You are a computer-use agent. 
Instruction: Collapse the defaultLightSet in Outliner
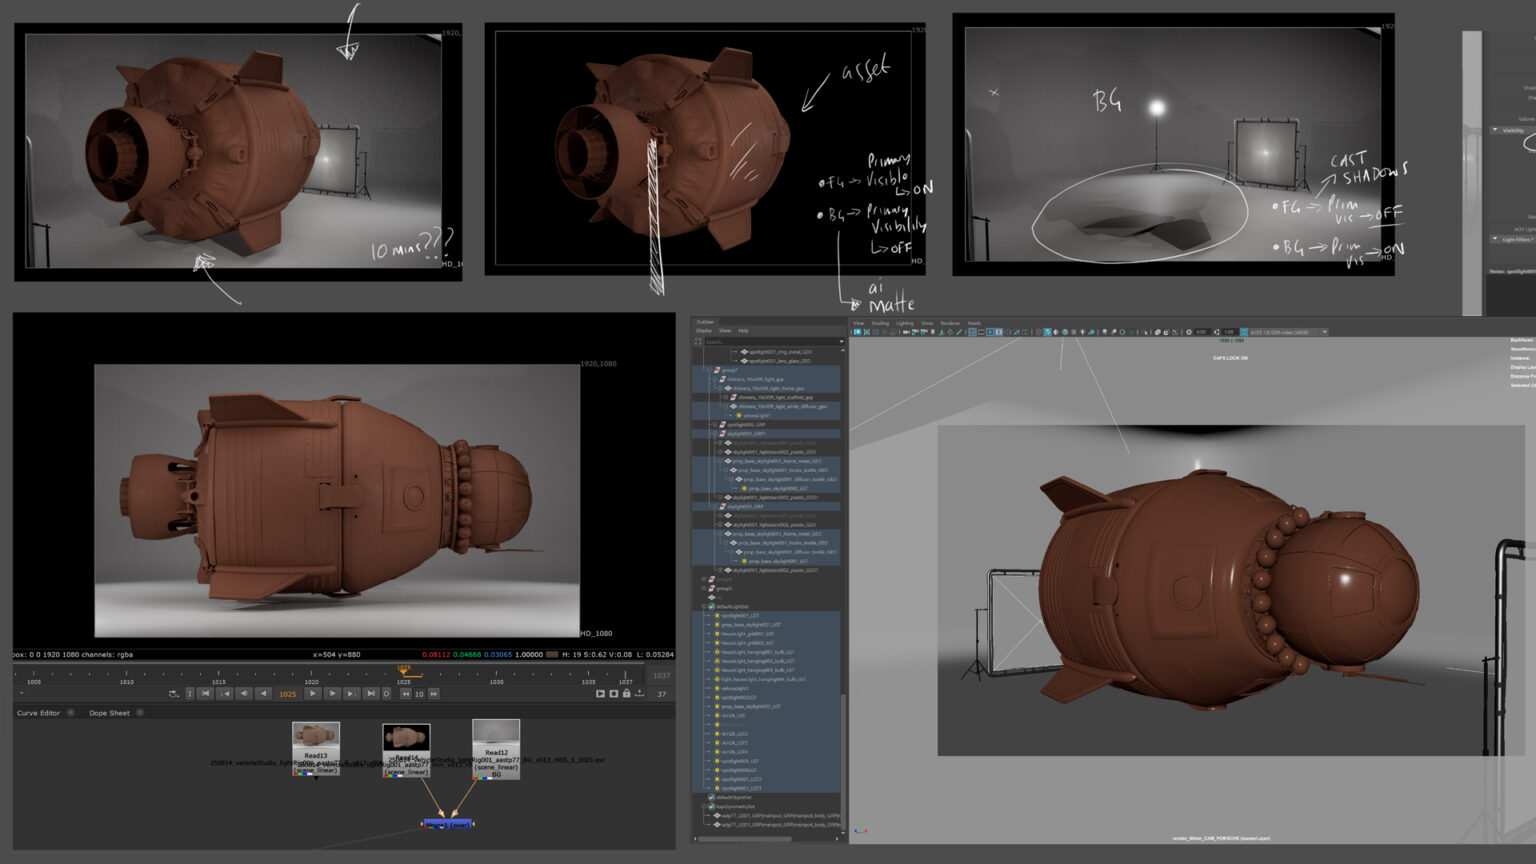[705, 607]
